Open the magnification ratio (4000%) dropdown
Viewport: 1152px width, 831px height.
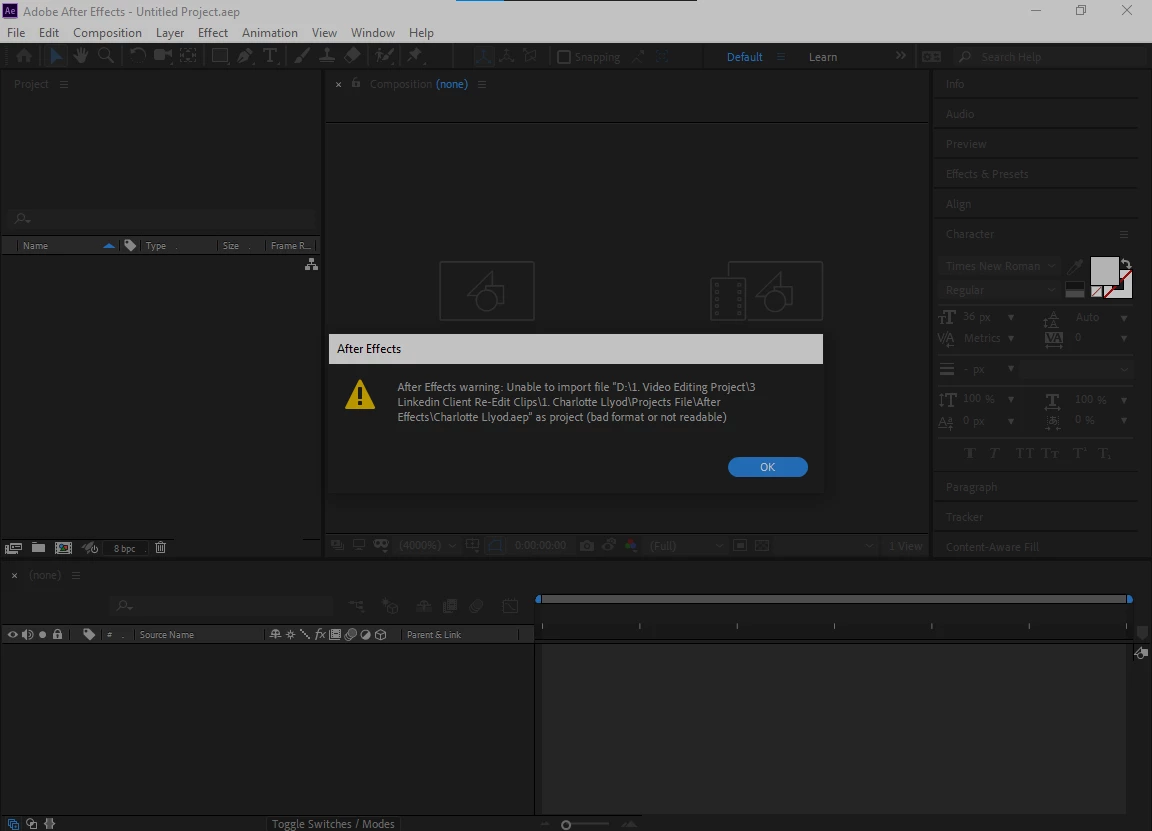tap(427, 545)
